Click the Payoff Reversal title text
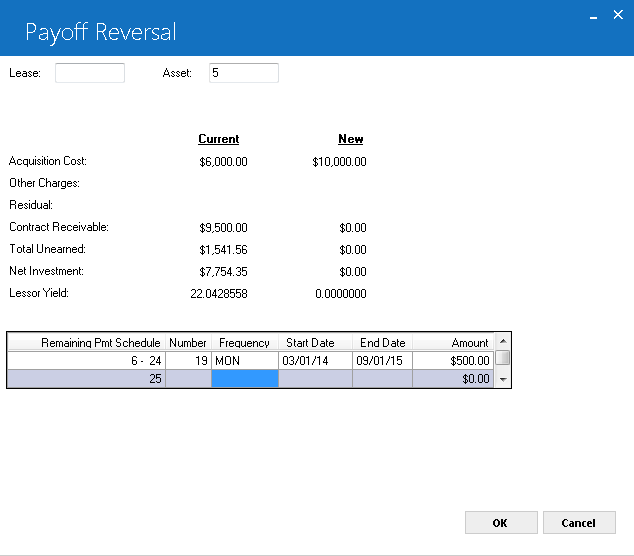The width and height of the screenshot is (634, 556). tap(101, 32)
